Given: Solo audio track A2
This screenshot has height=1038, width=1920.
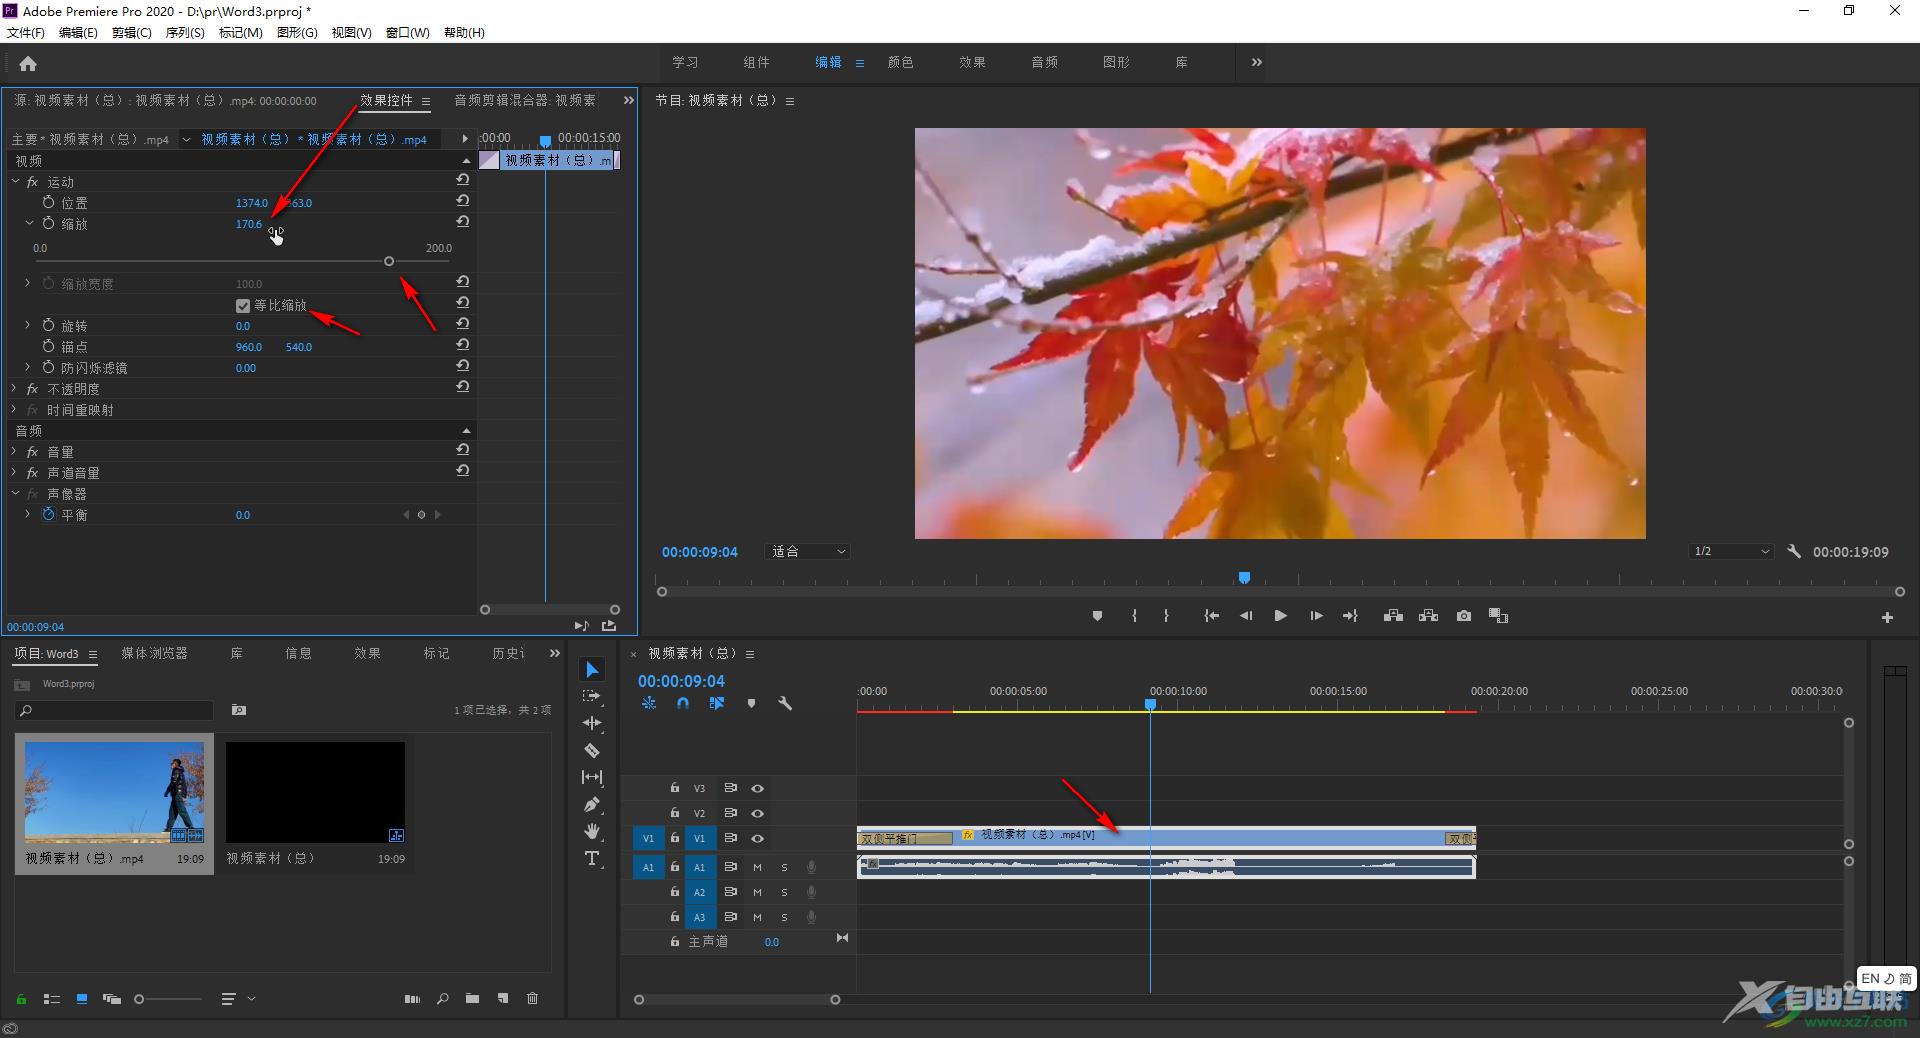Looking at the screenshot, I should click(784, 892).
